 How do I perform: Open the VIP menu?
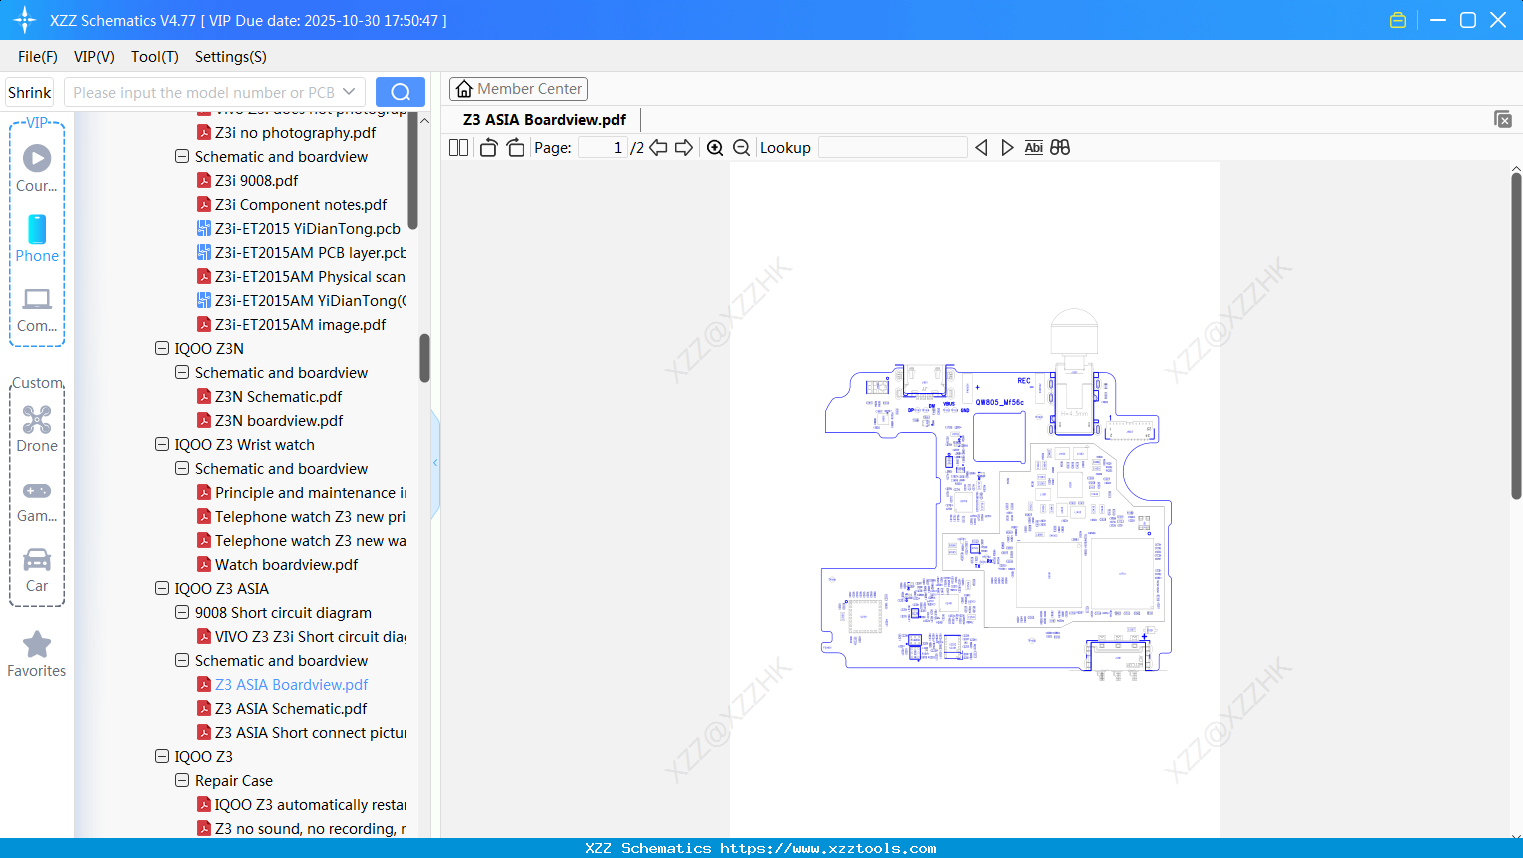(94, 57)
